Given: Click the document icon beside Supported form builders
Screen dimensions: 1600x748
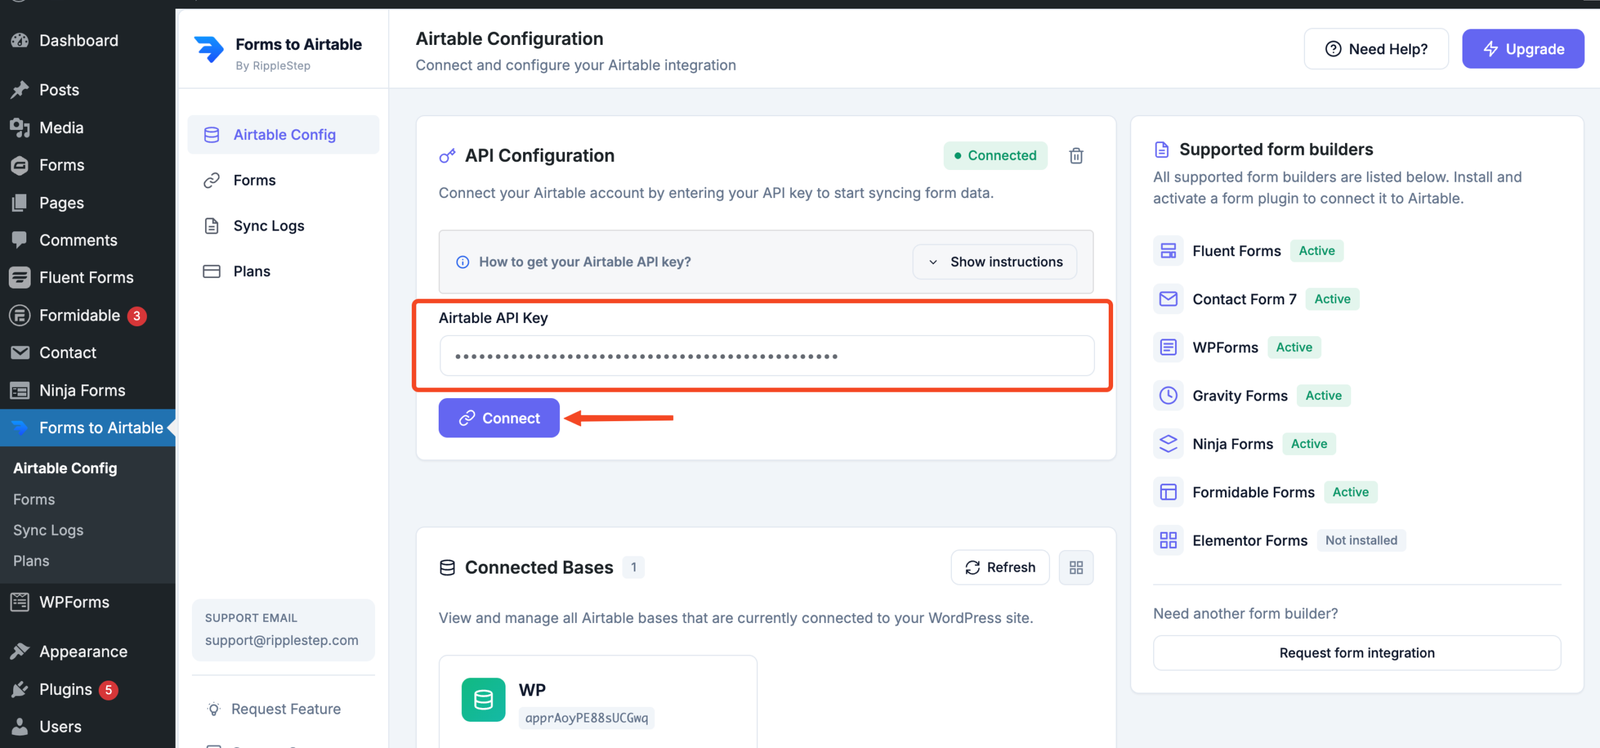Looking at the screenshot, I should (x=1161, y=150).
